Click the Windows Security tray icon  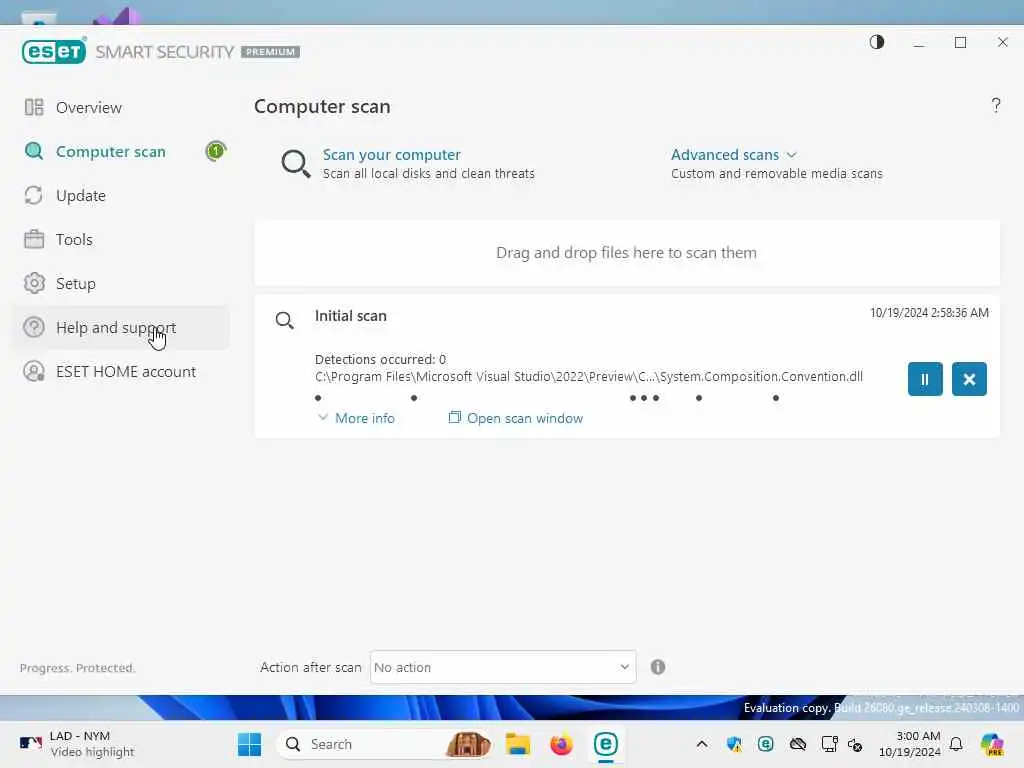734,744
